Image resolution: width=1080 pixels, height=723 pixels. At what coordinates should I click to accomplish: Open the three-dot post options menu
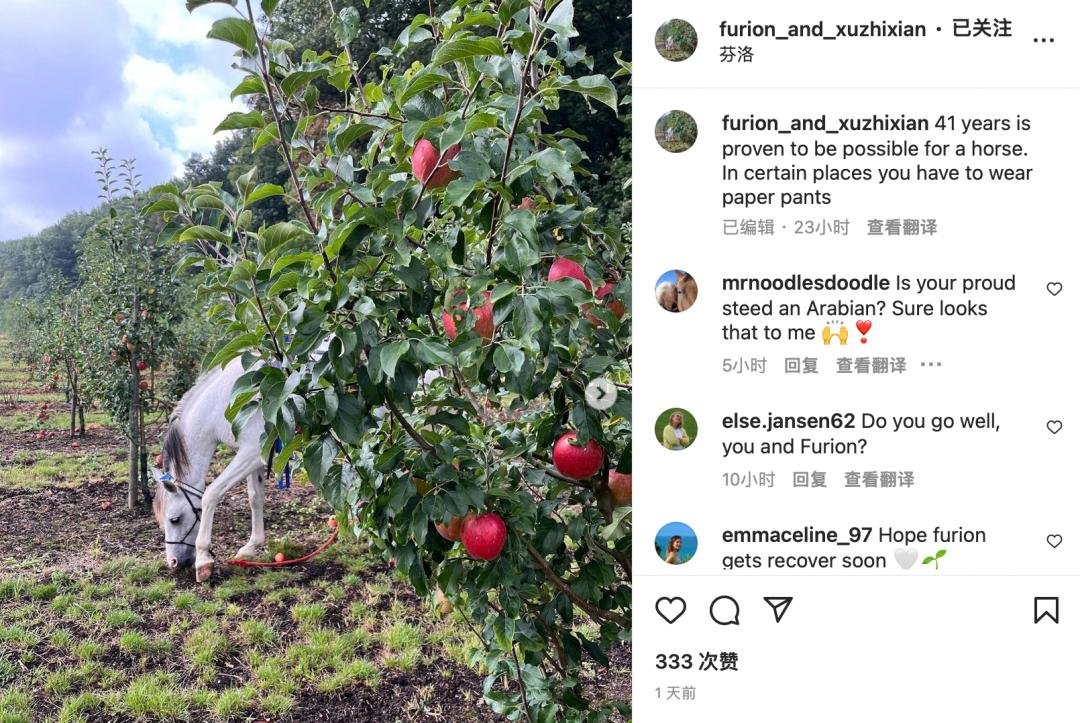tap(1043, 41)
